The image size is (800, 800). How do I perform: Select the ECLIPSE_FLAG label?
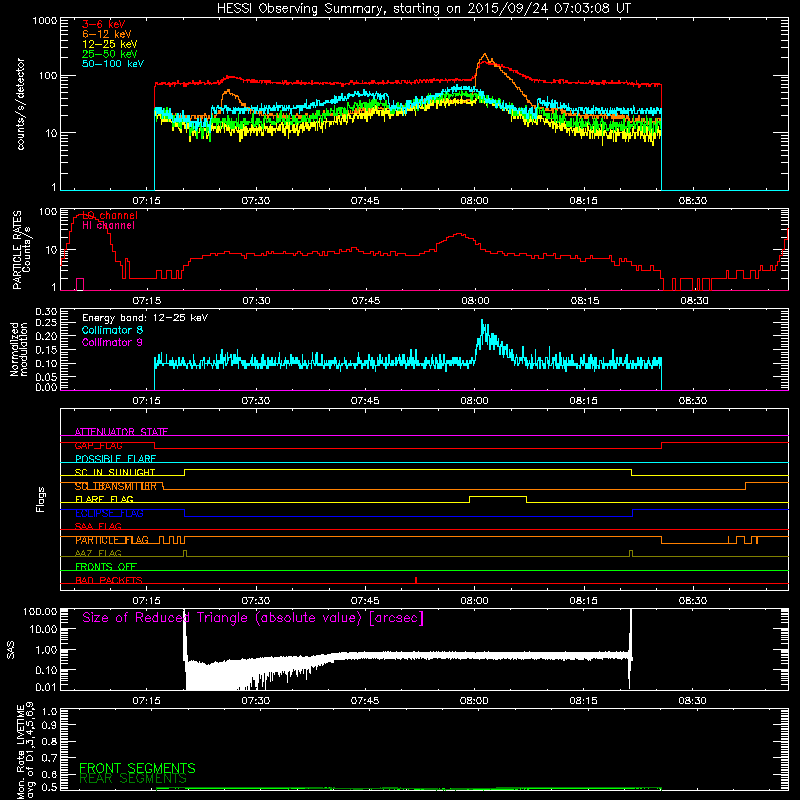[x=109, y=513]
